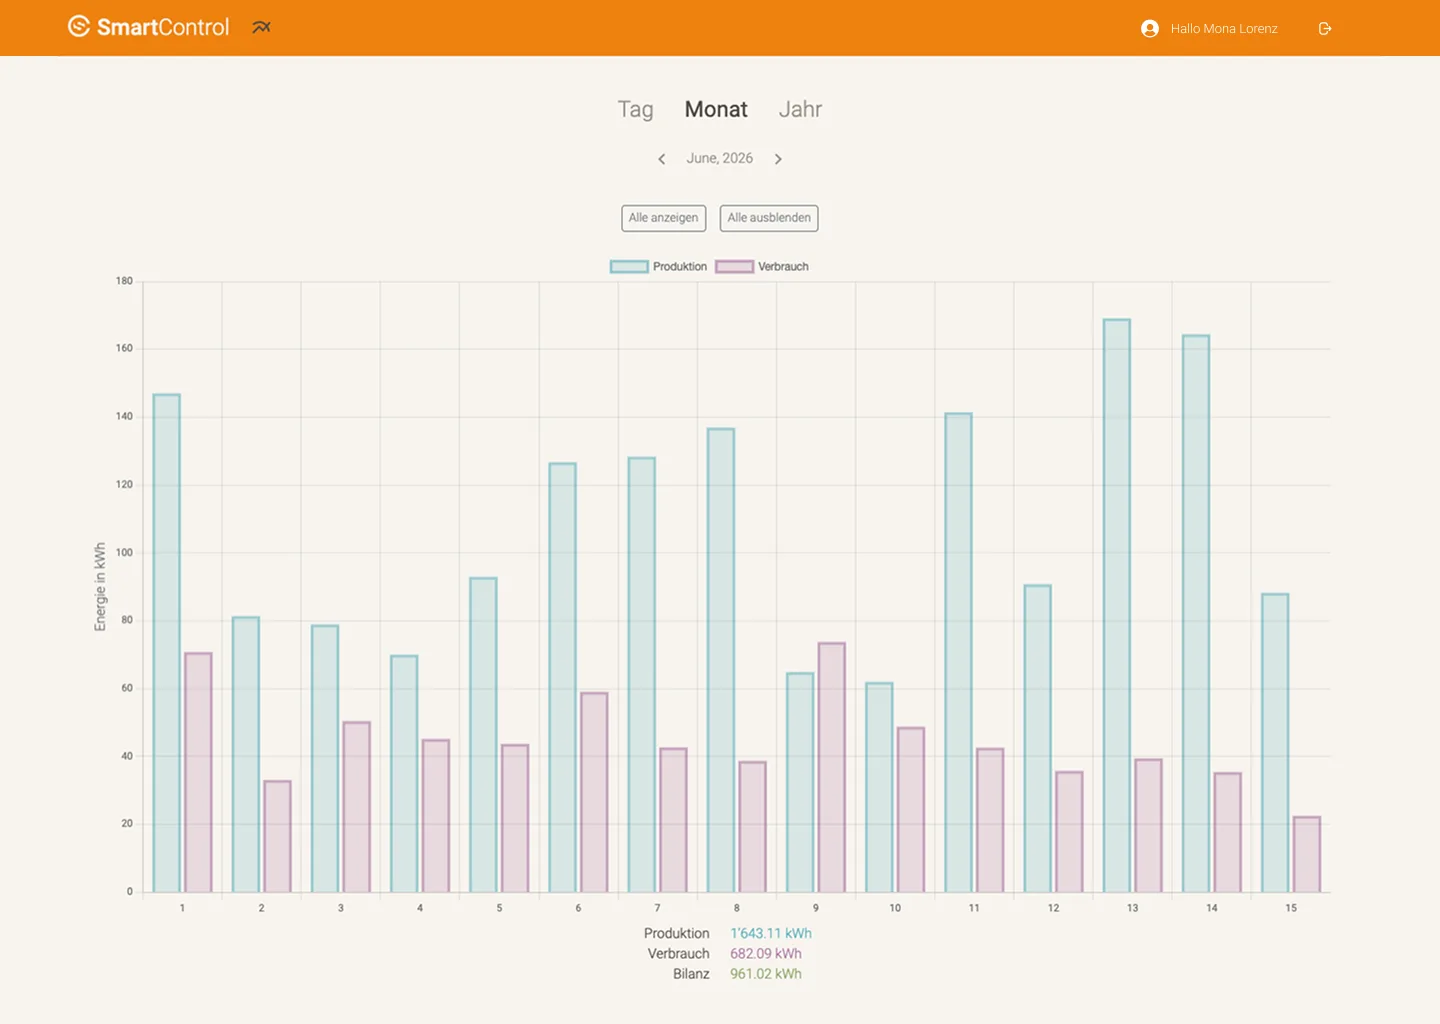Click Verbrauch bar for day 9
The width and height of the screenshot is (1440, 1024).
pyautogui.click(x=832, y=767)
